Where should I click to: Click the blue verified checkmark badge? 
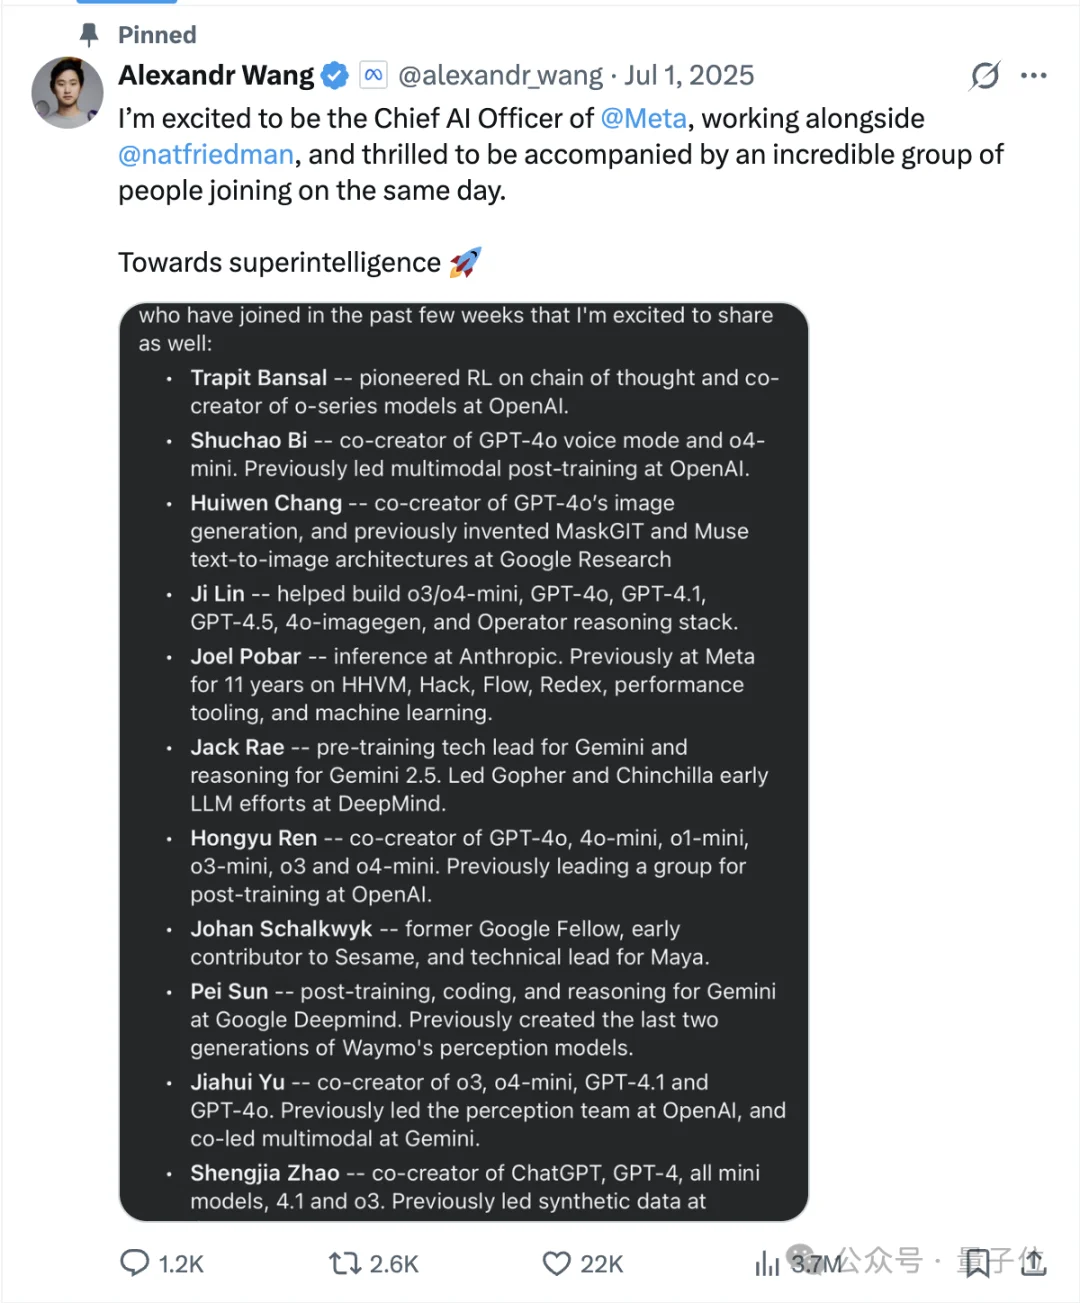(334, 76)
